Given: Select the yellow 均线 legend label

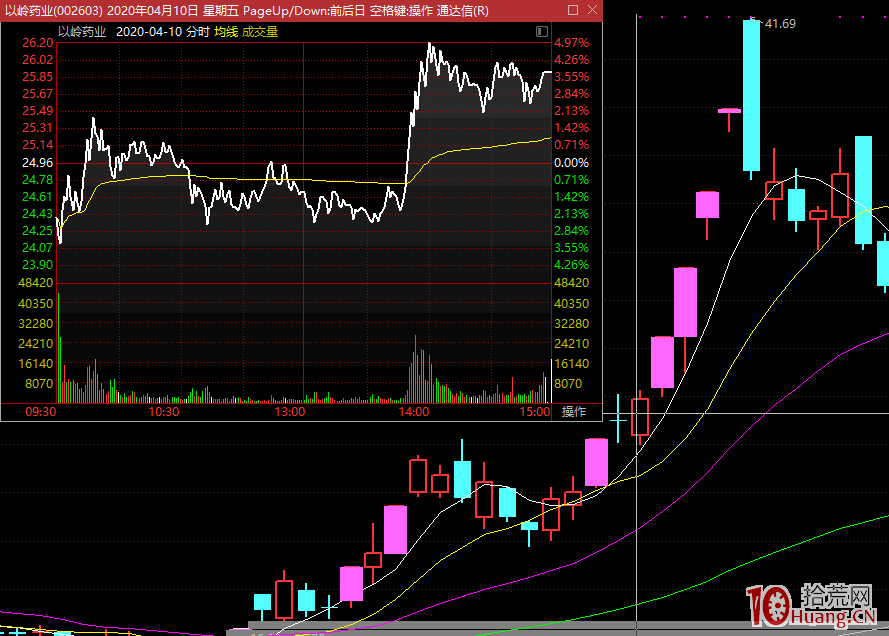Looking at the screenshot, I should tap(226, 32).
